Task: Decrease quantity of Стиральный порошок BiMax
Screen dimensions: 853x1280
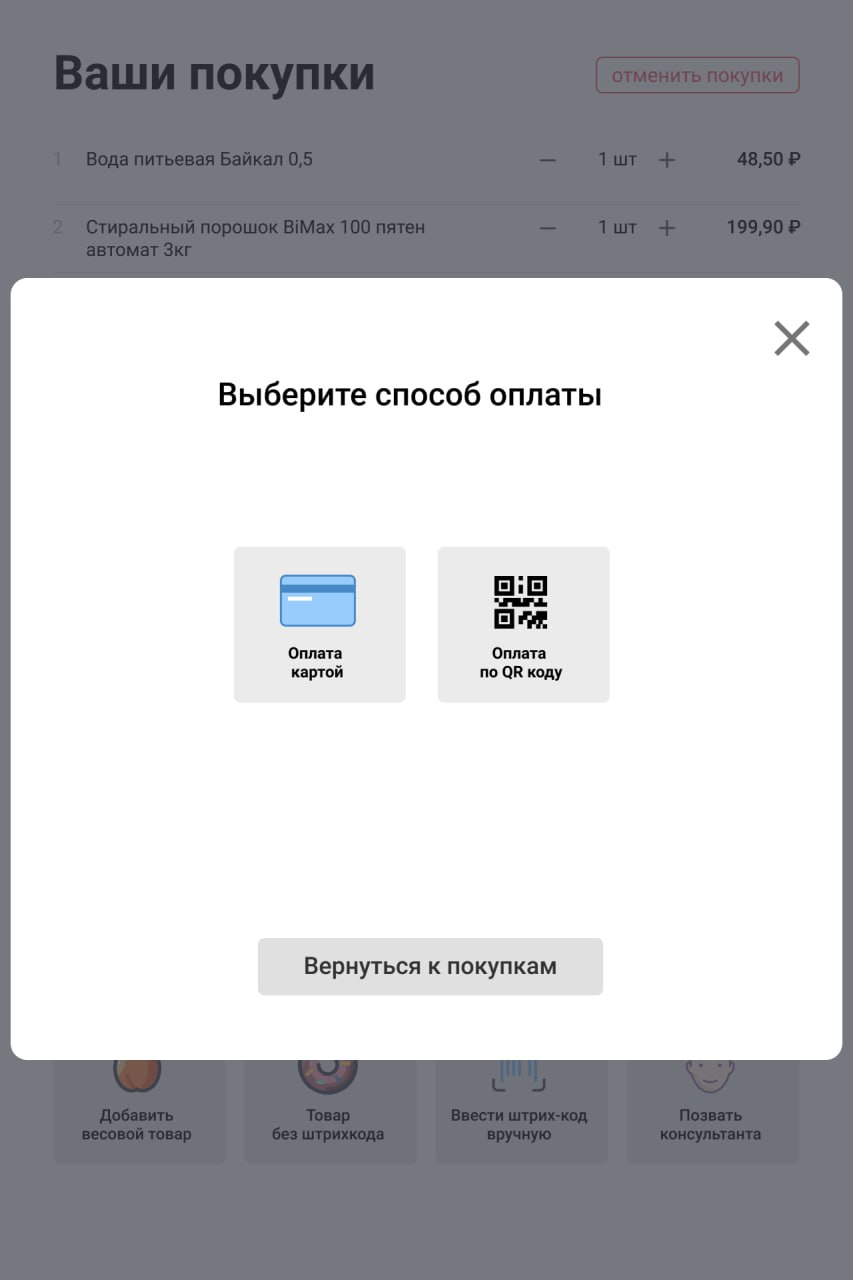Action: point(547,228)
